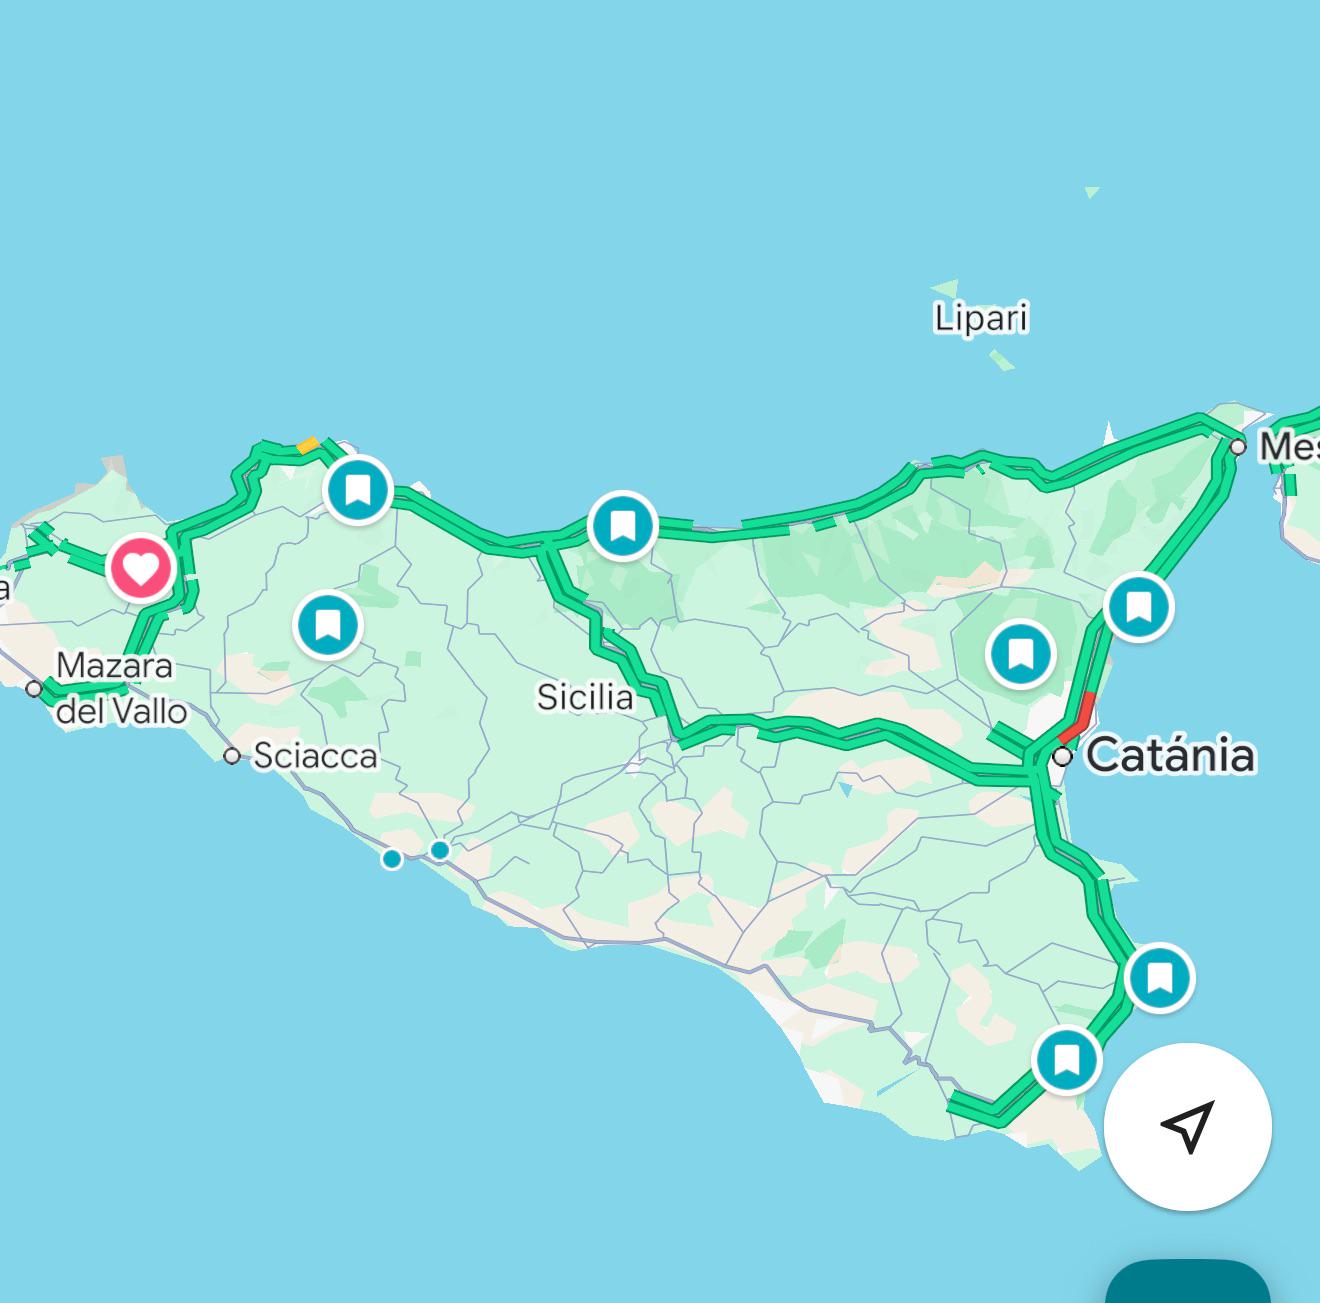This screenshot has width=1320, height=1303.
Task: Open the saved marker north of Catánia on the coast
Action: click(1138, 607)
